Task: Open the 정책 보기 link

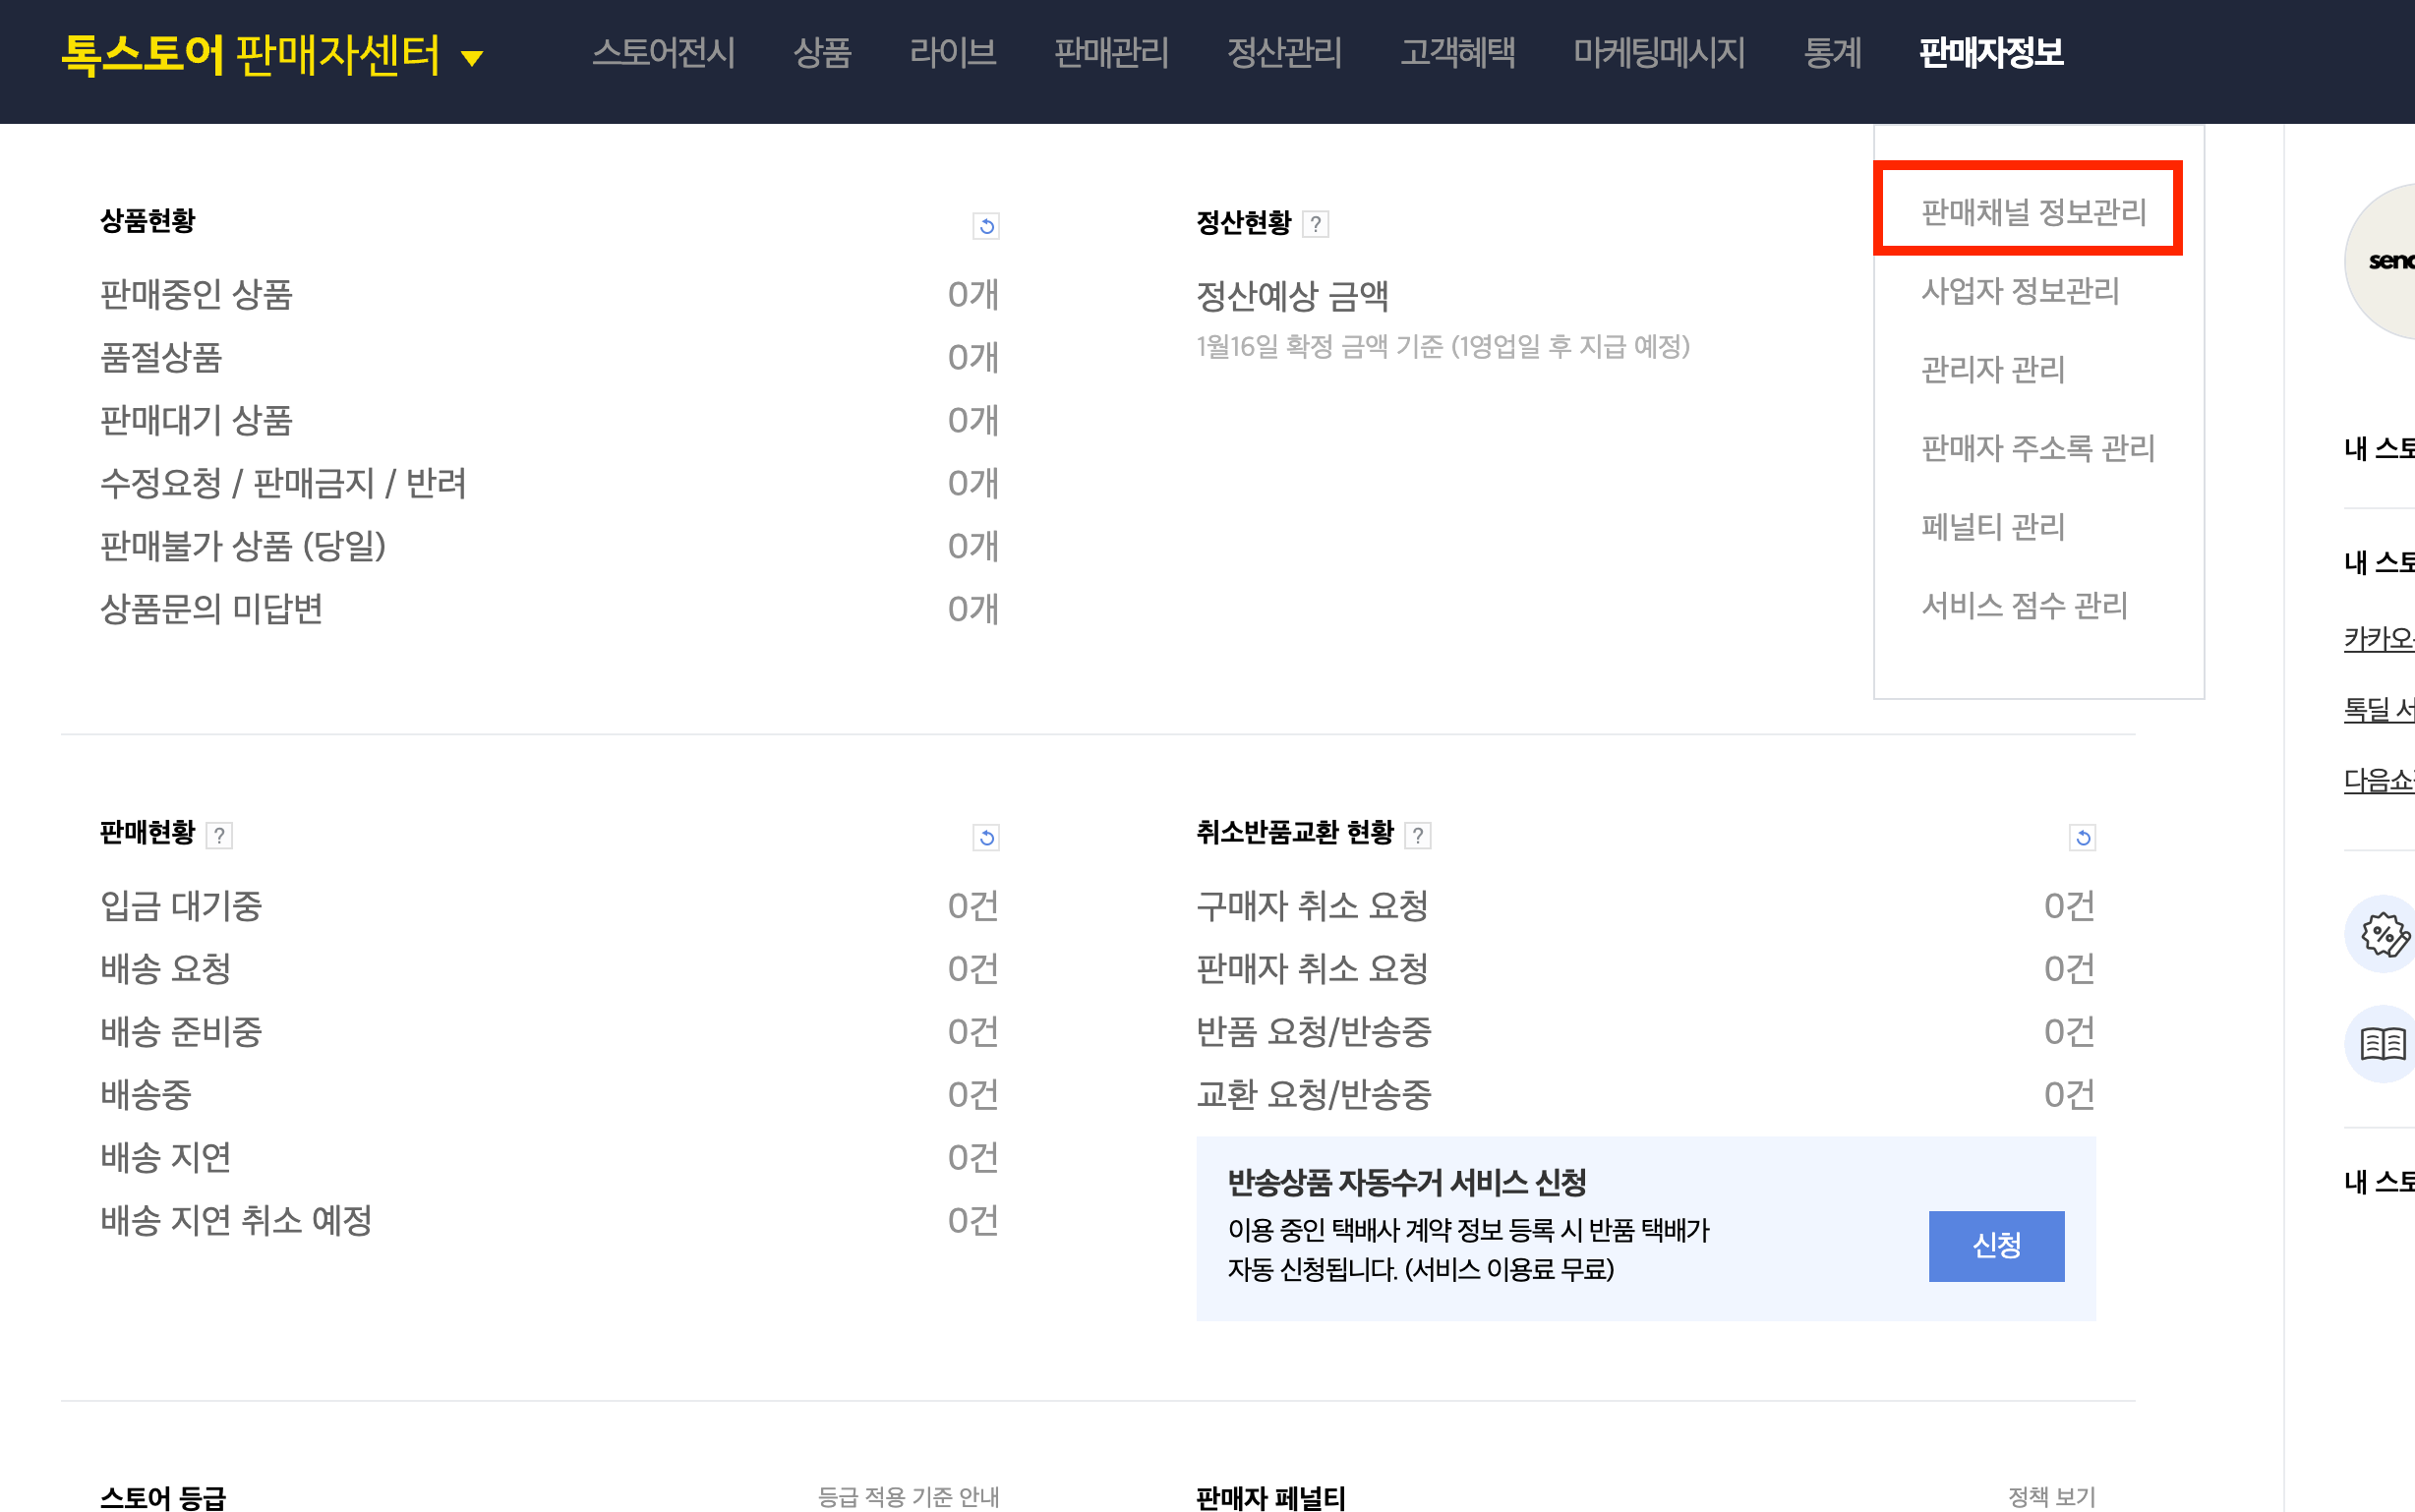Action: (2051, 1496)
